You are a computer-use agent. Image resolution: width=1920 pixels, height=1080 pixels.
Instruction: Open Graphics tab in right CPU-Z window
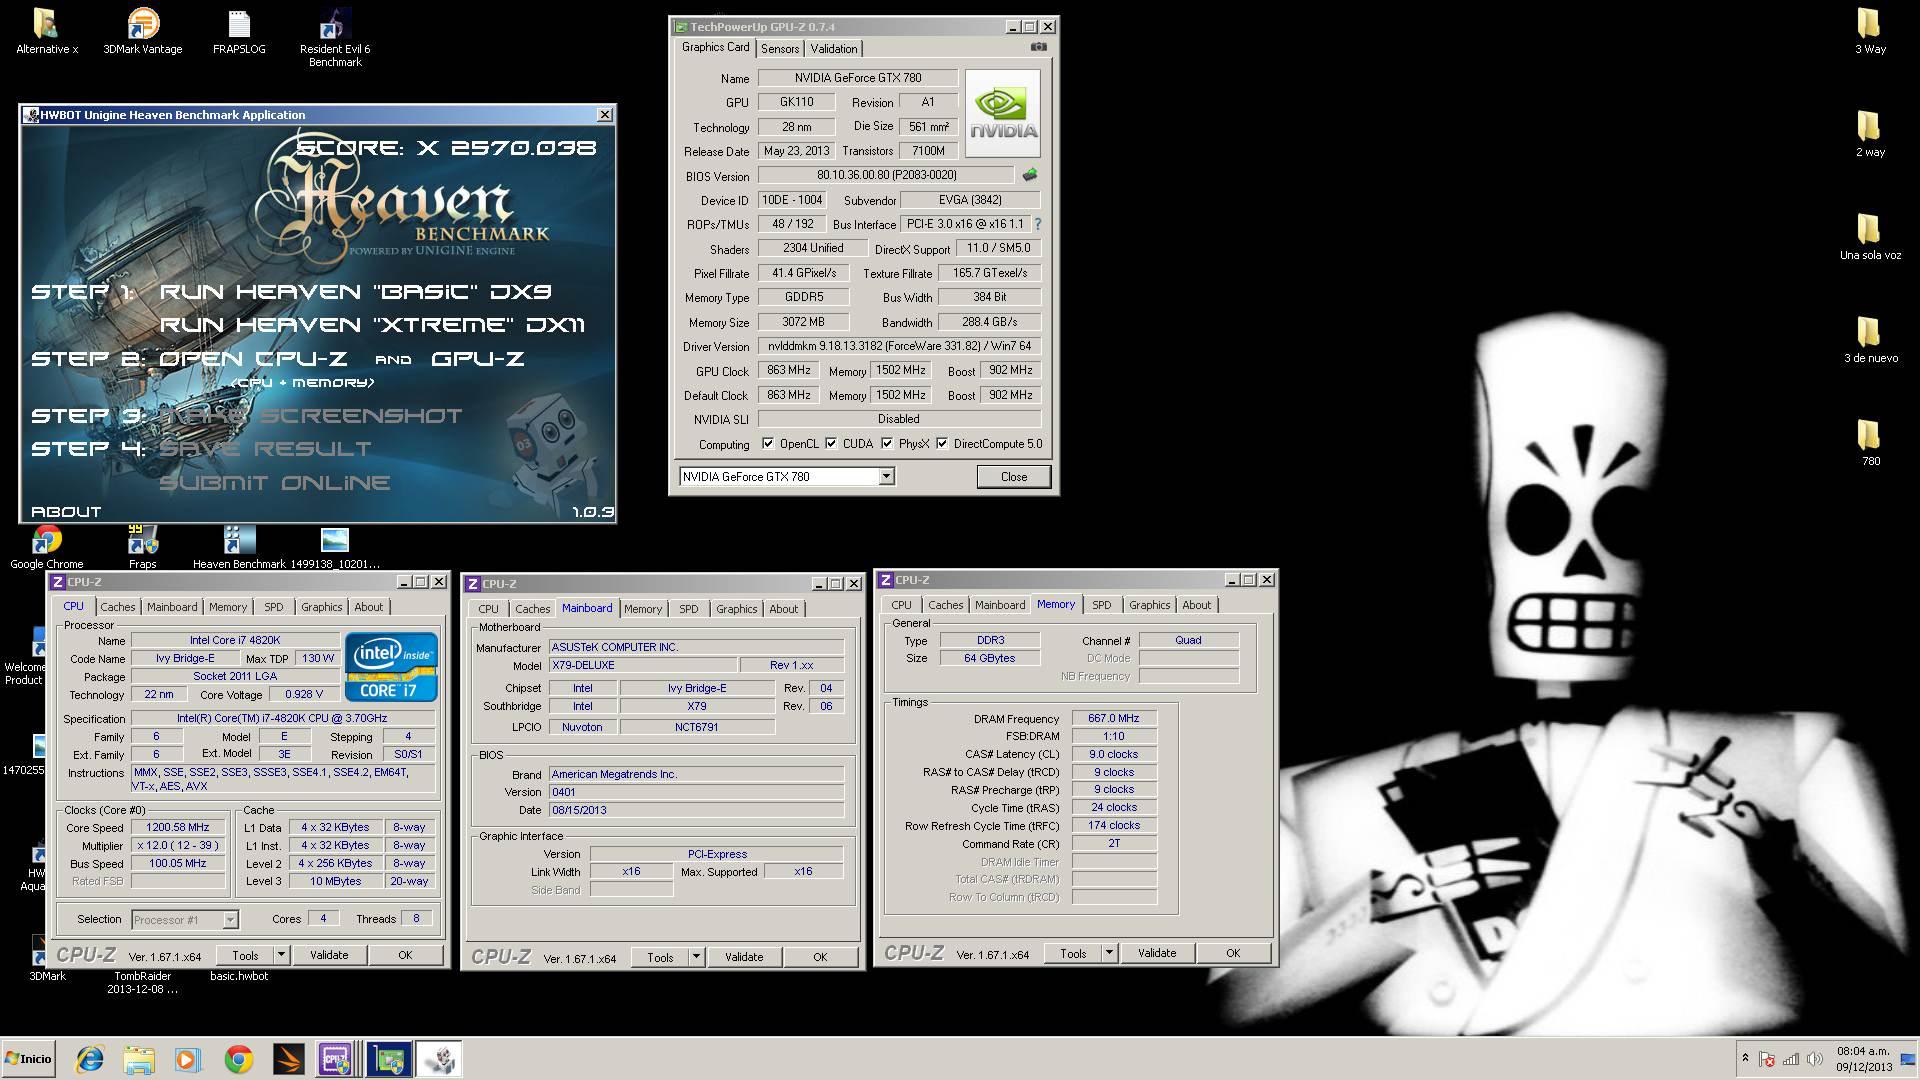pyautogui.click(x=1149, y=605)
